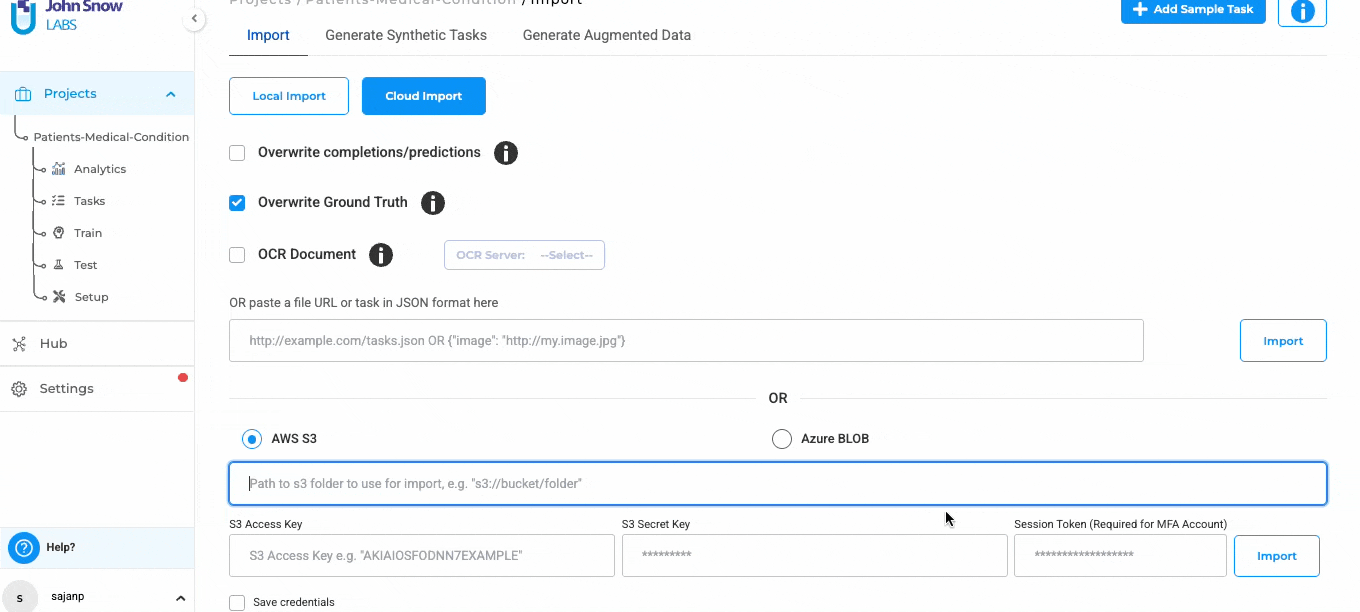1360x612 pixels.
Task: Click the Local Import button
Action: pos(289,96)
